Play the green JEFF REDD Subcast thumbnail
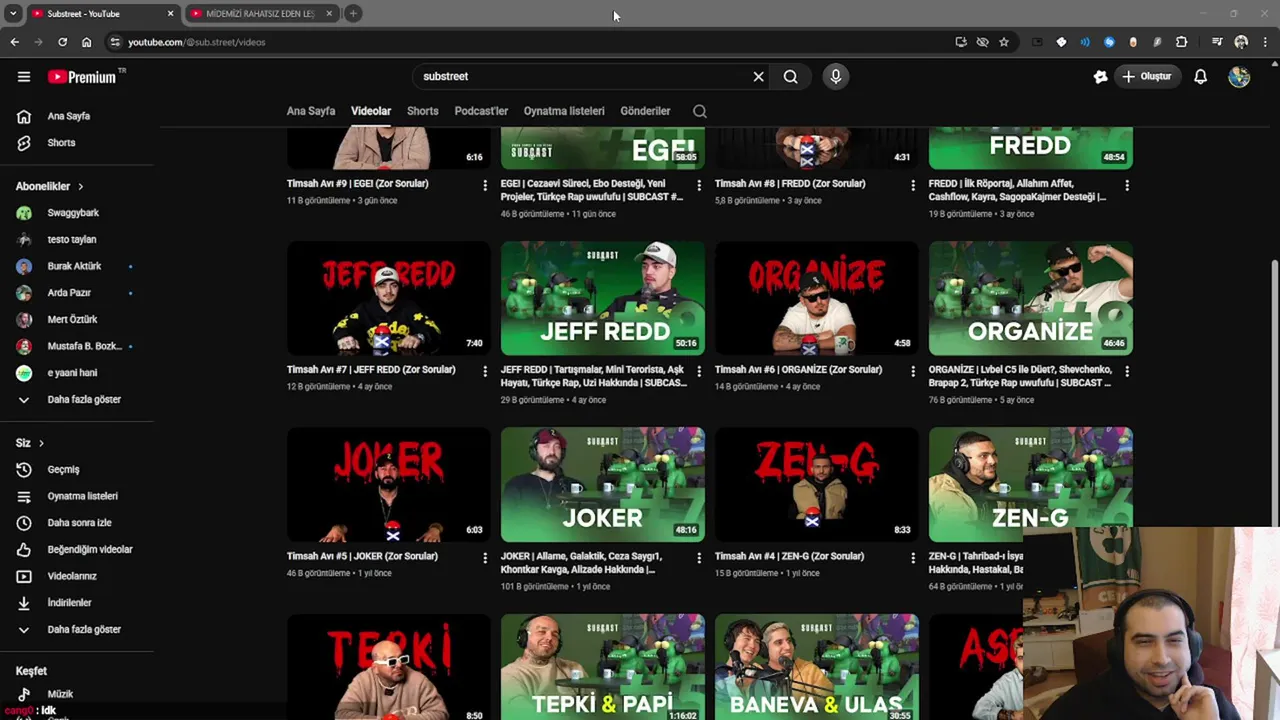 pos(603,298)
